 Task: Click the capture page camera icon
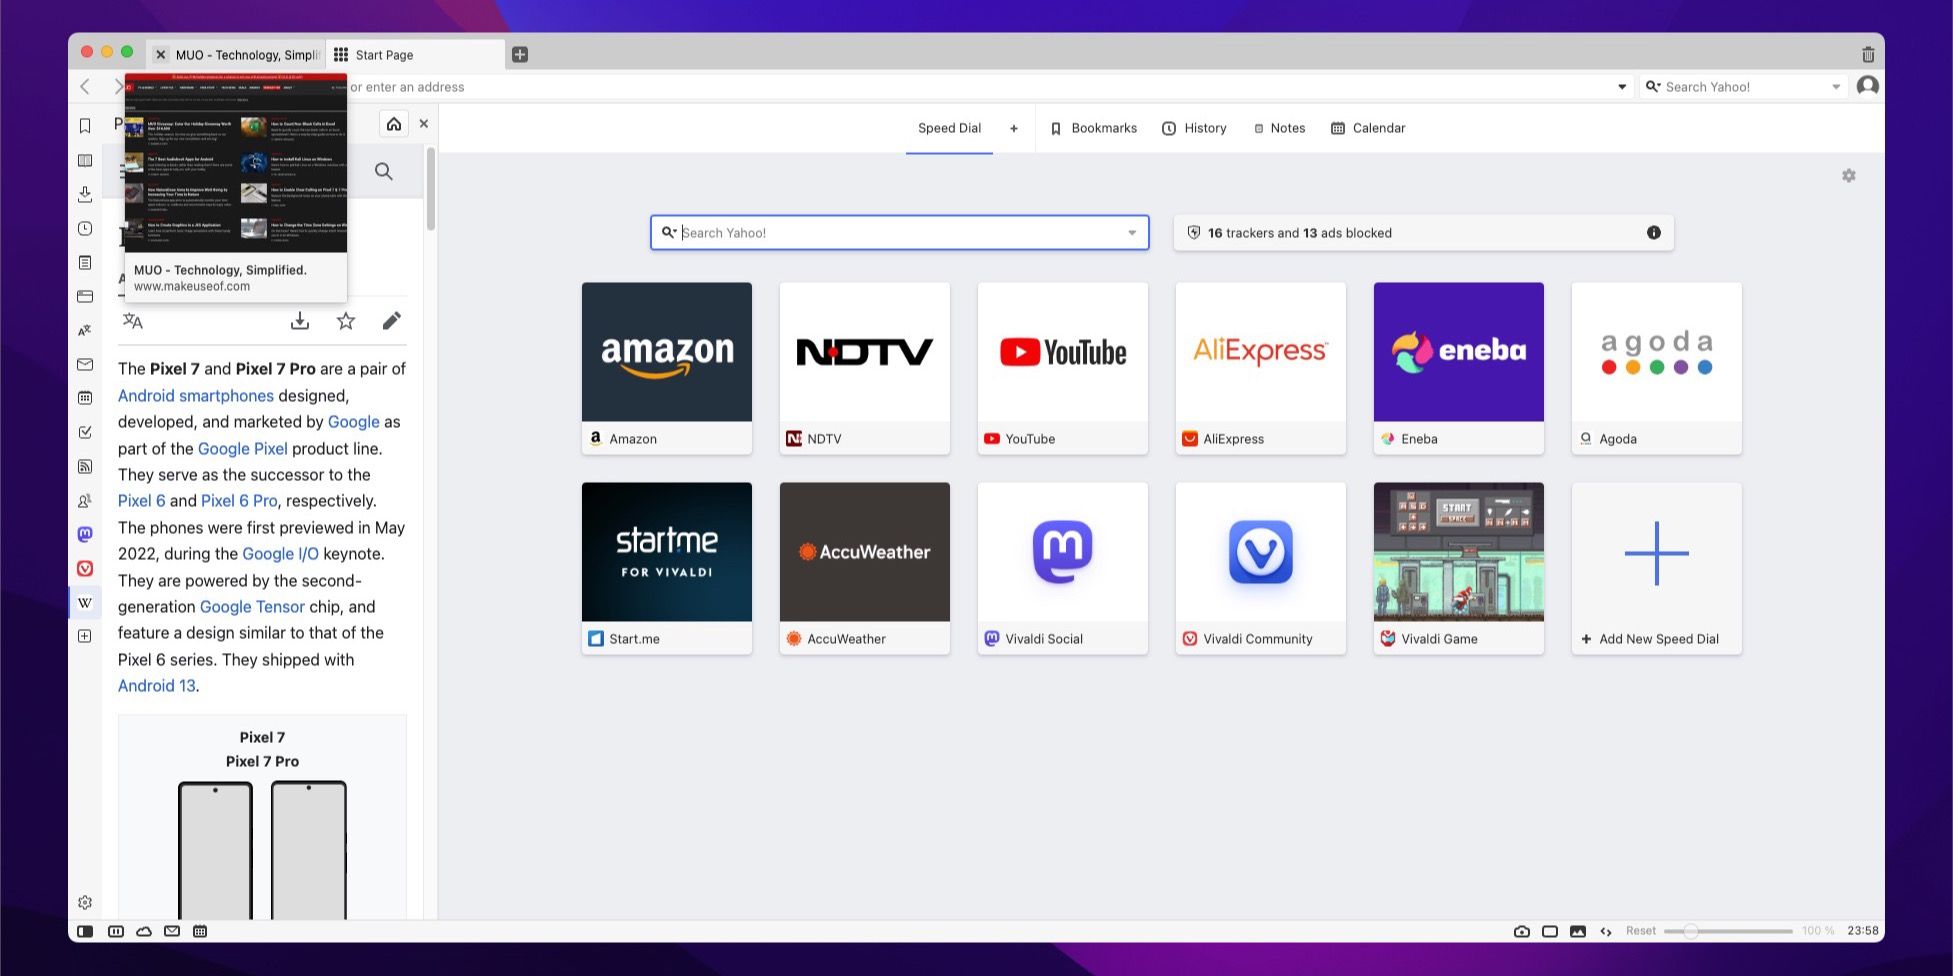coord(1521,931)
